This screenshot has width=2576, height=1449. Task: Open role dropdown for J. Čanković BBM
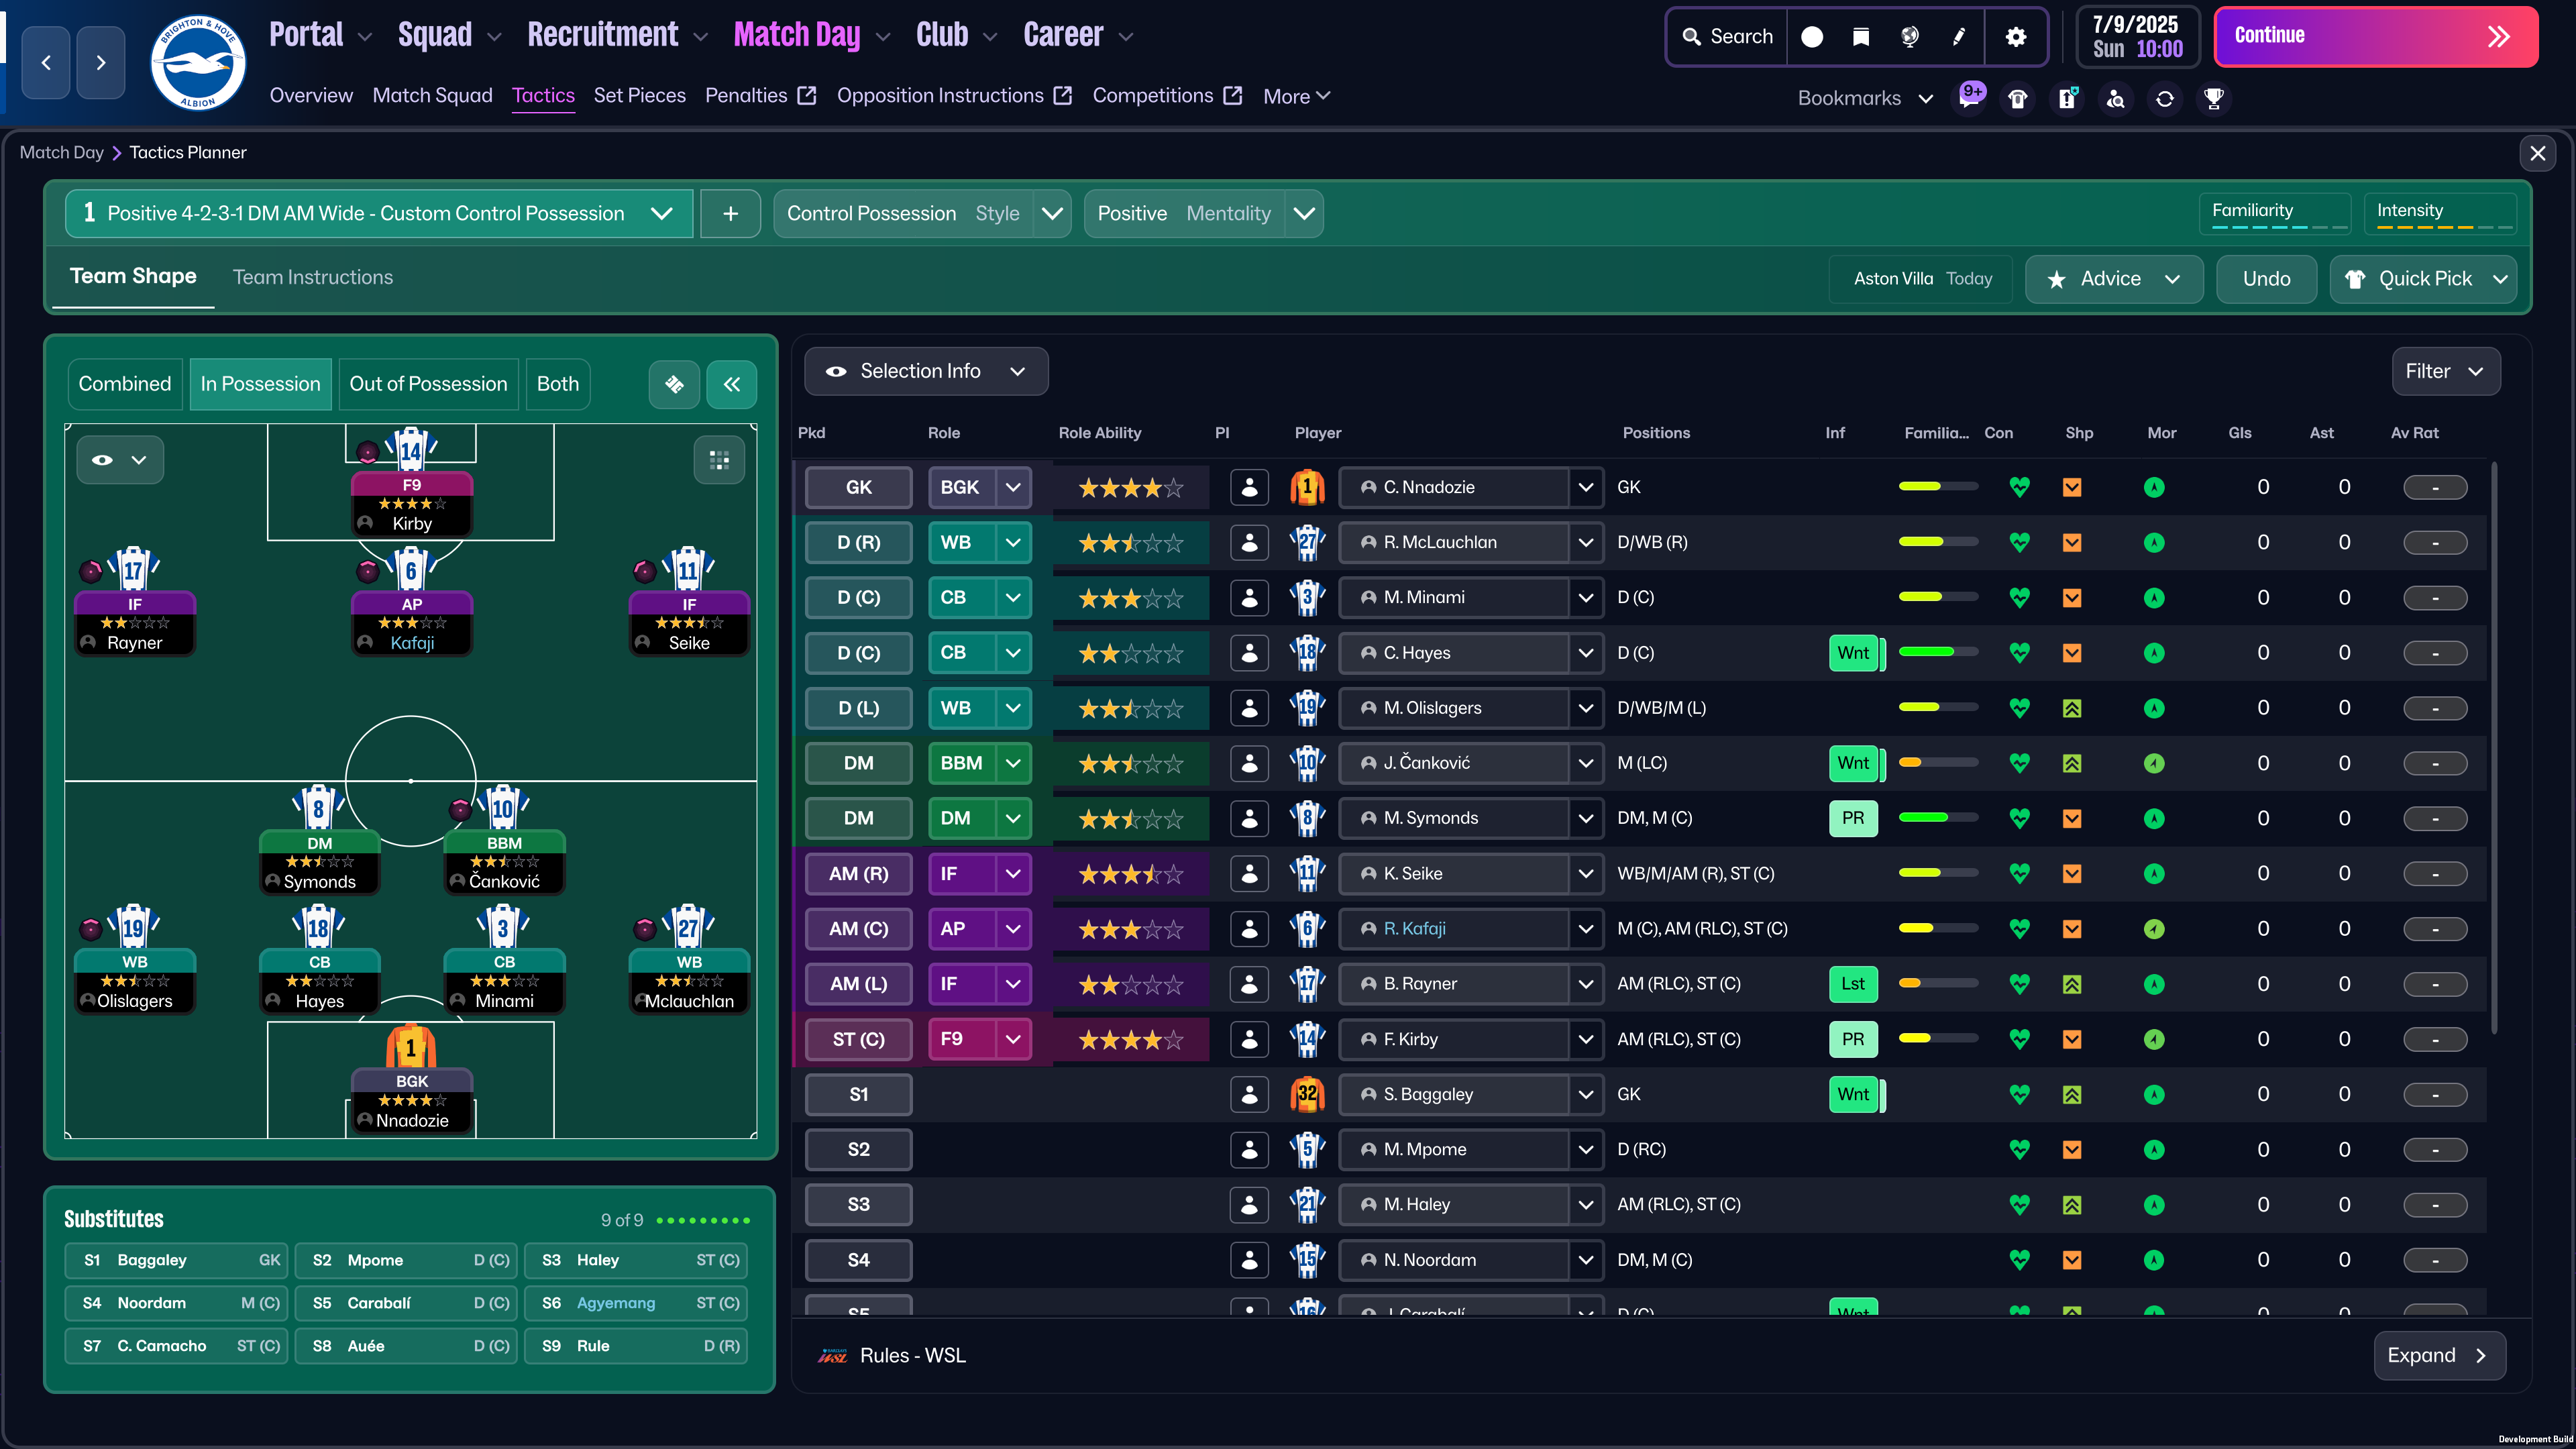[x=1013, y=763]
